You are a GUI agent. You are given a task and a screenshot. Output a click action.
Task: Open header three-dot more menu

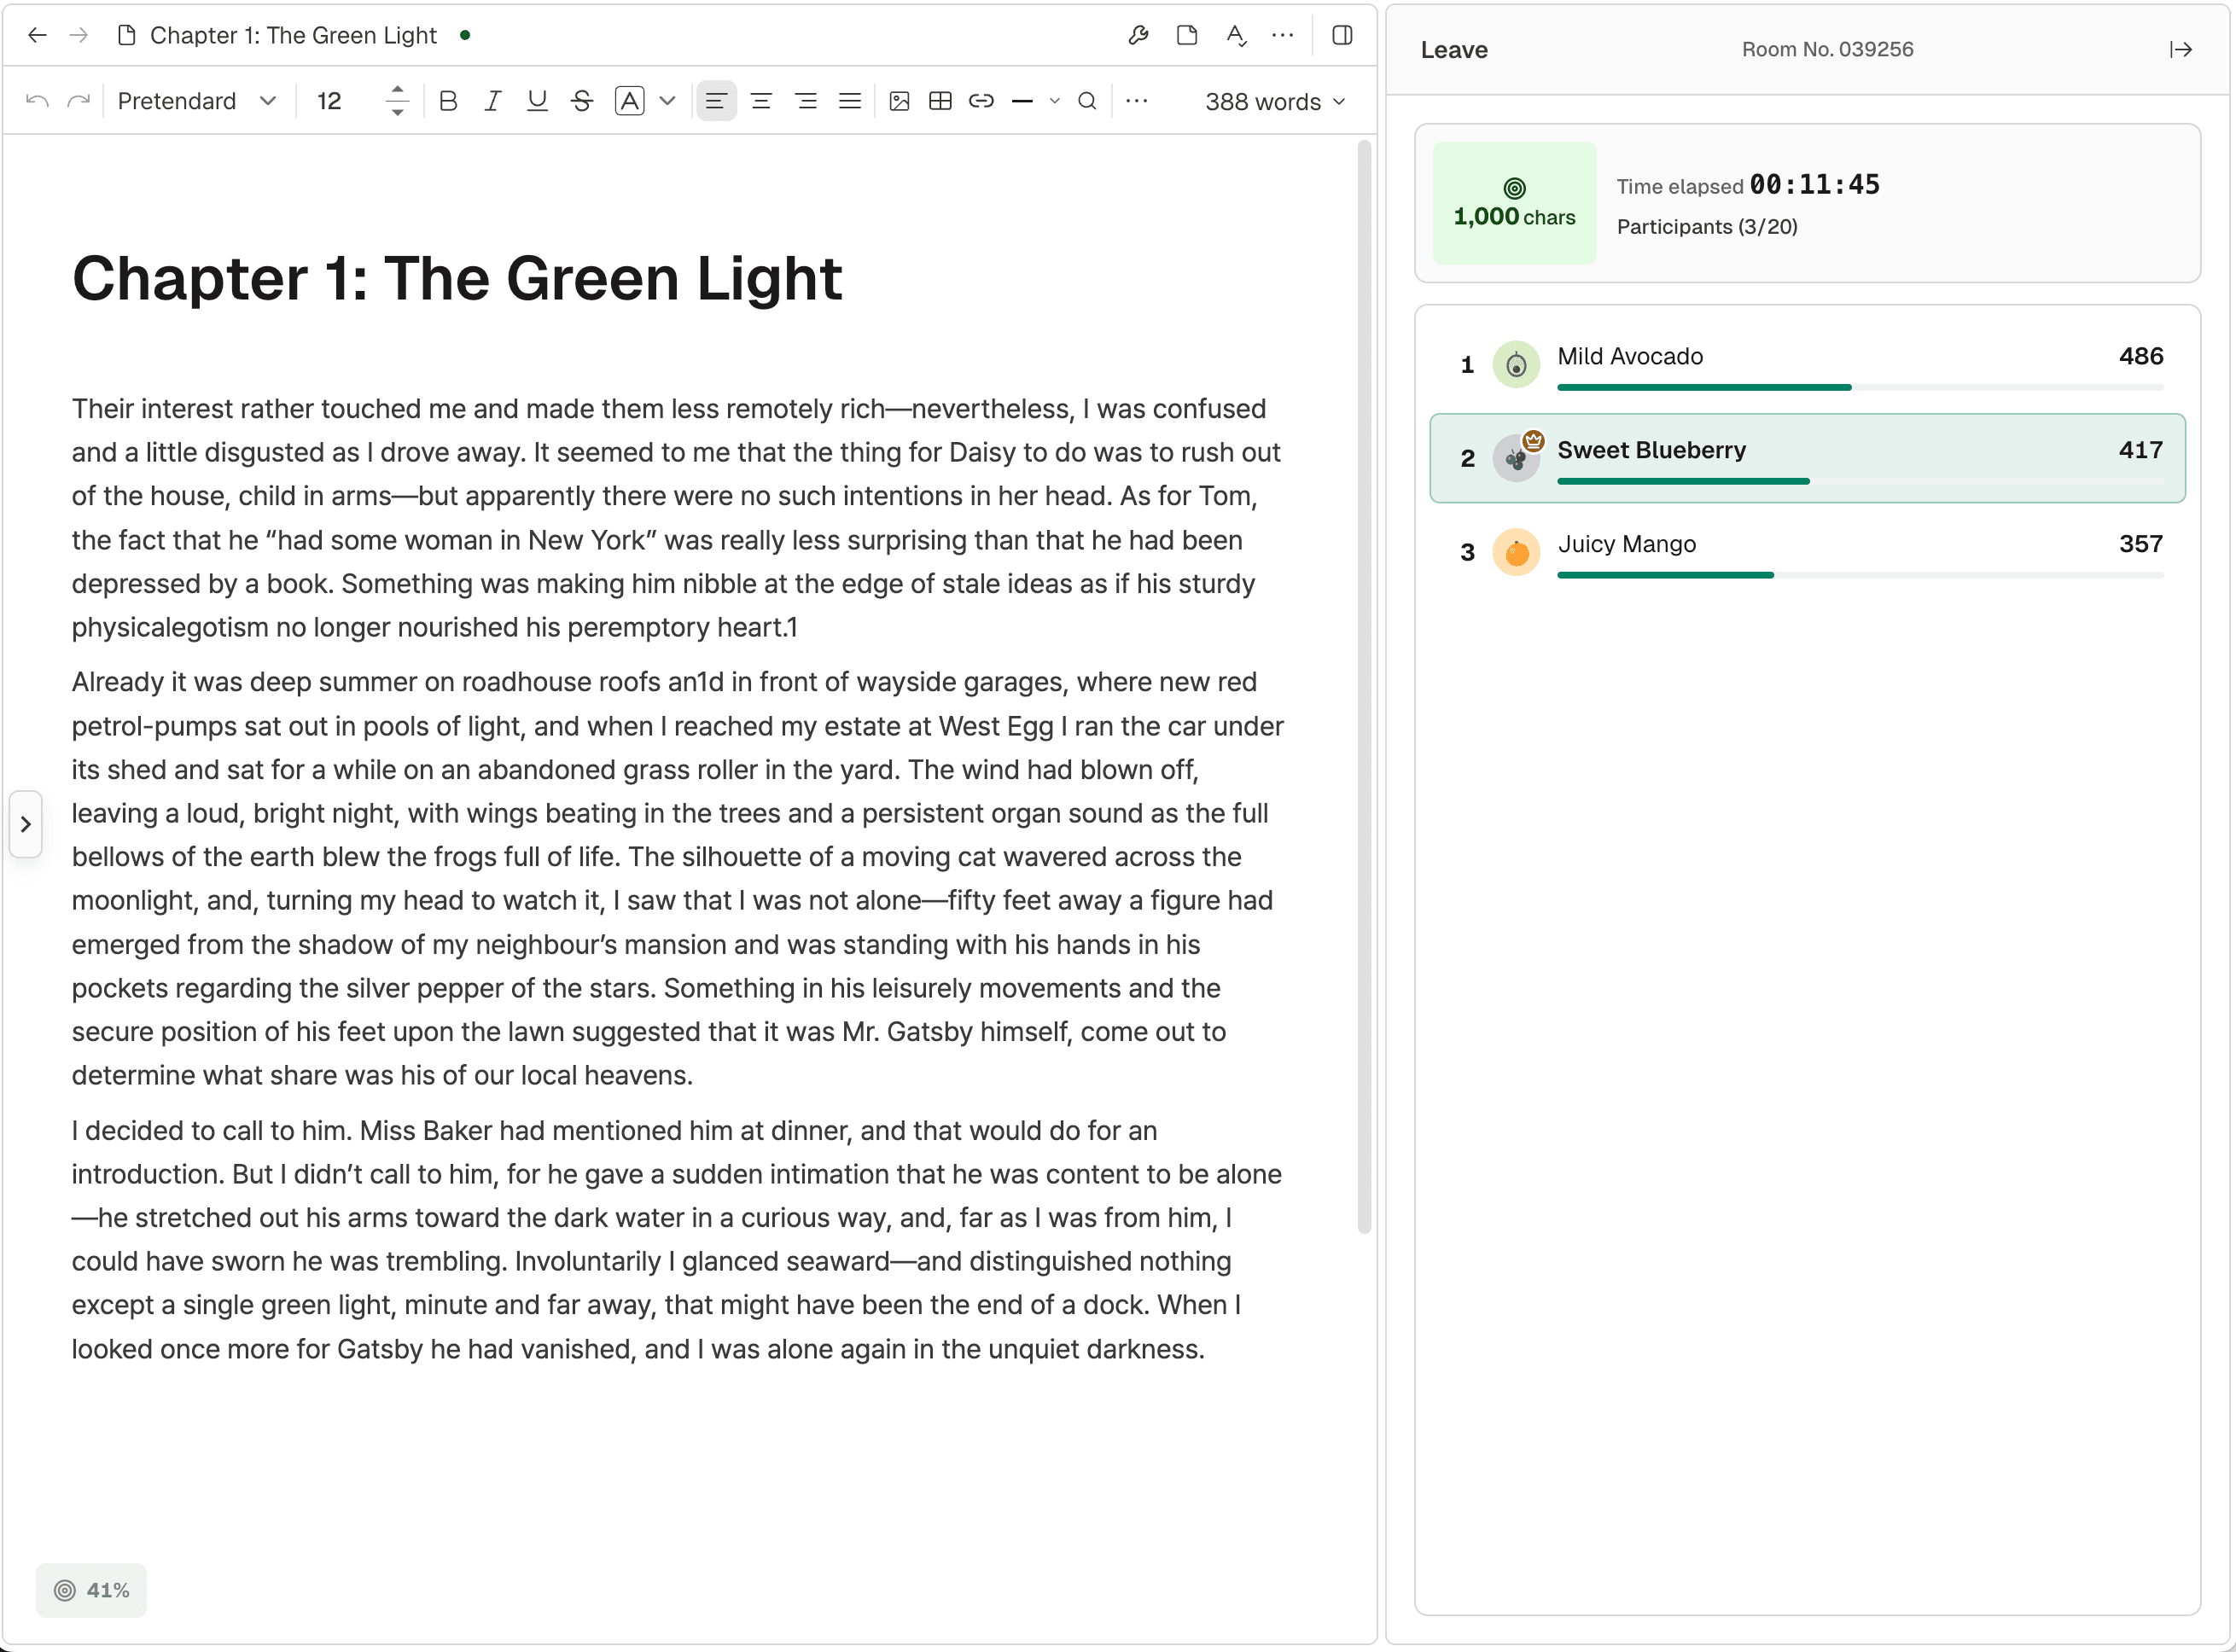coord(1283,36)
